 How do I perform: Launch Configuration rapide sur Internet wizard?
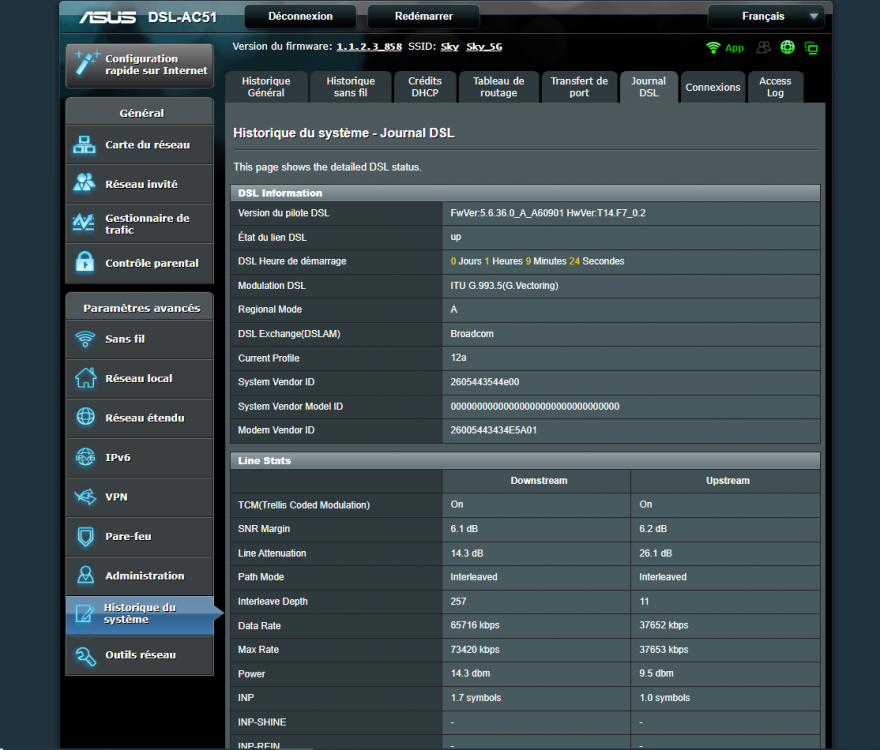(139, 65)
